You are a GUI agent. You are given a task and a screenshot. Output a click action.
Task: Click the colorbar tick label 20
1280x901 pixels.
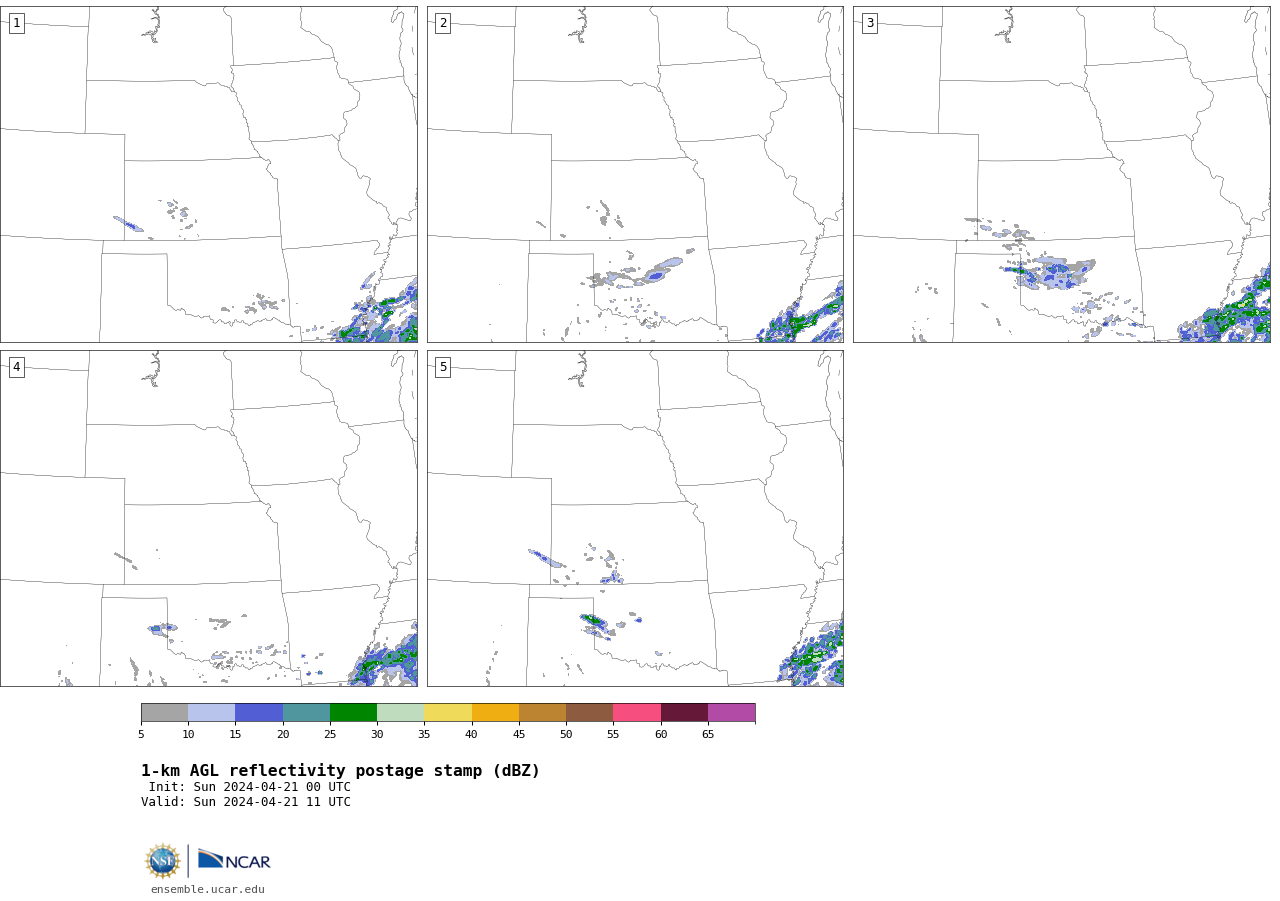coord(283,735)
